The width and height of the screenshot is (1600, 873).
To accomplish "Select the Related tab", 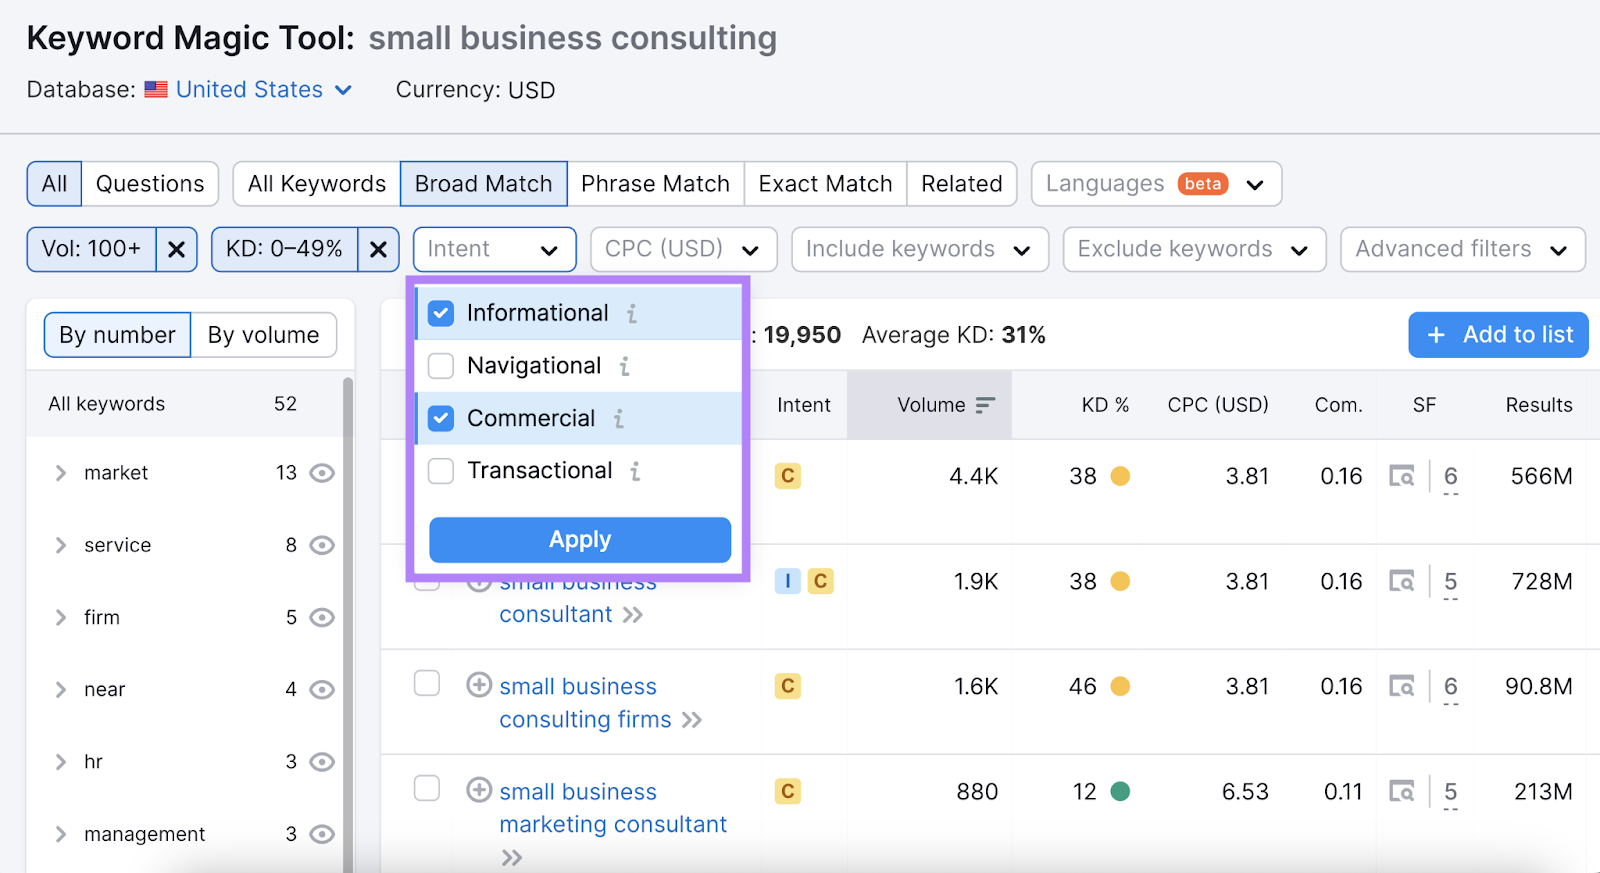I will [962, 184].
